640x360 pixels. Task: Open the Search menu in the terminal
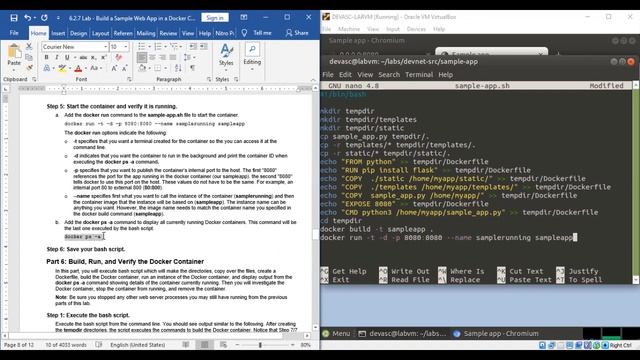[x=389, y=75]
